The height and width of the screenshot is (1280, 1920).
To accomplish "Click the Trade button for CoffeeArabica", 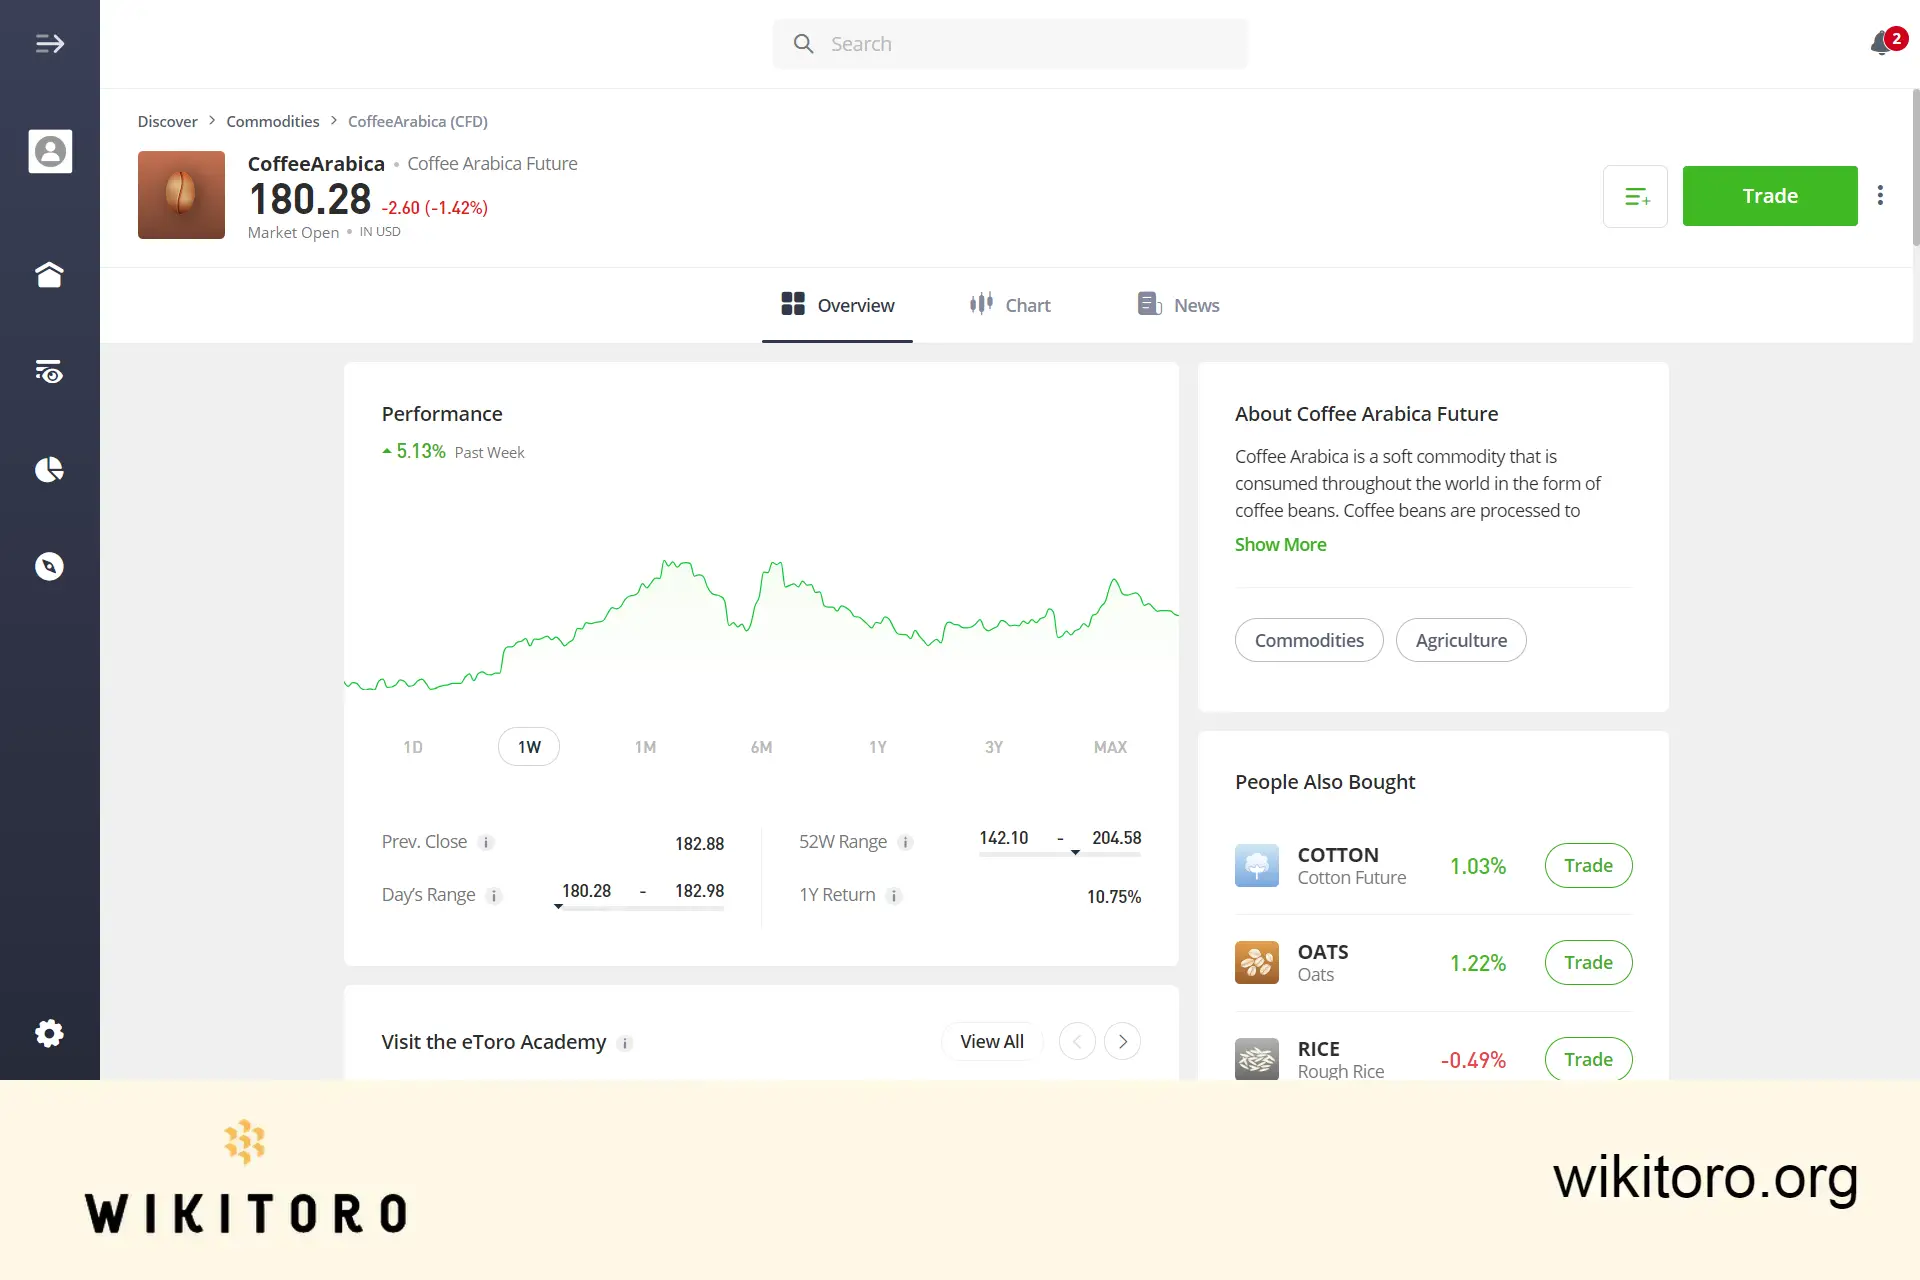I will (1769, 194).
